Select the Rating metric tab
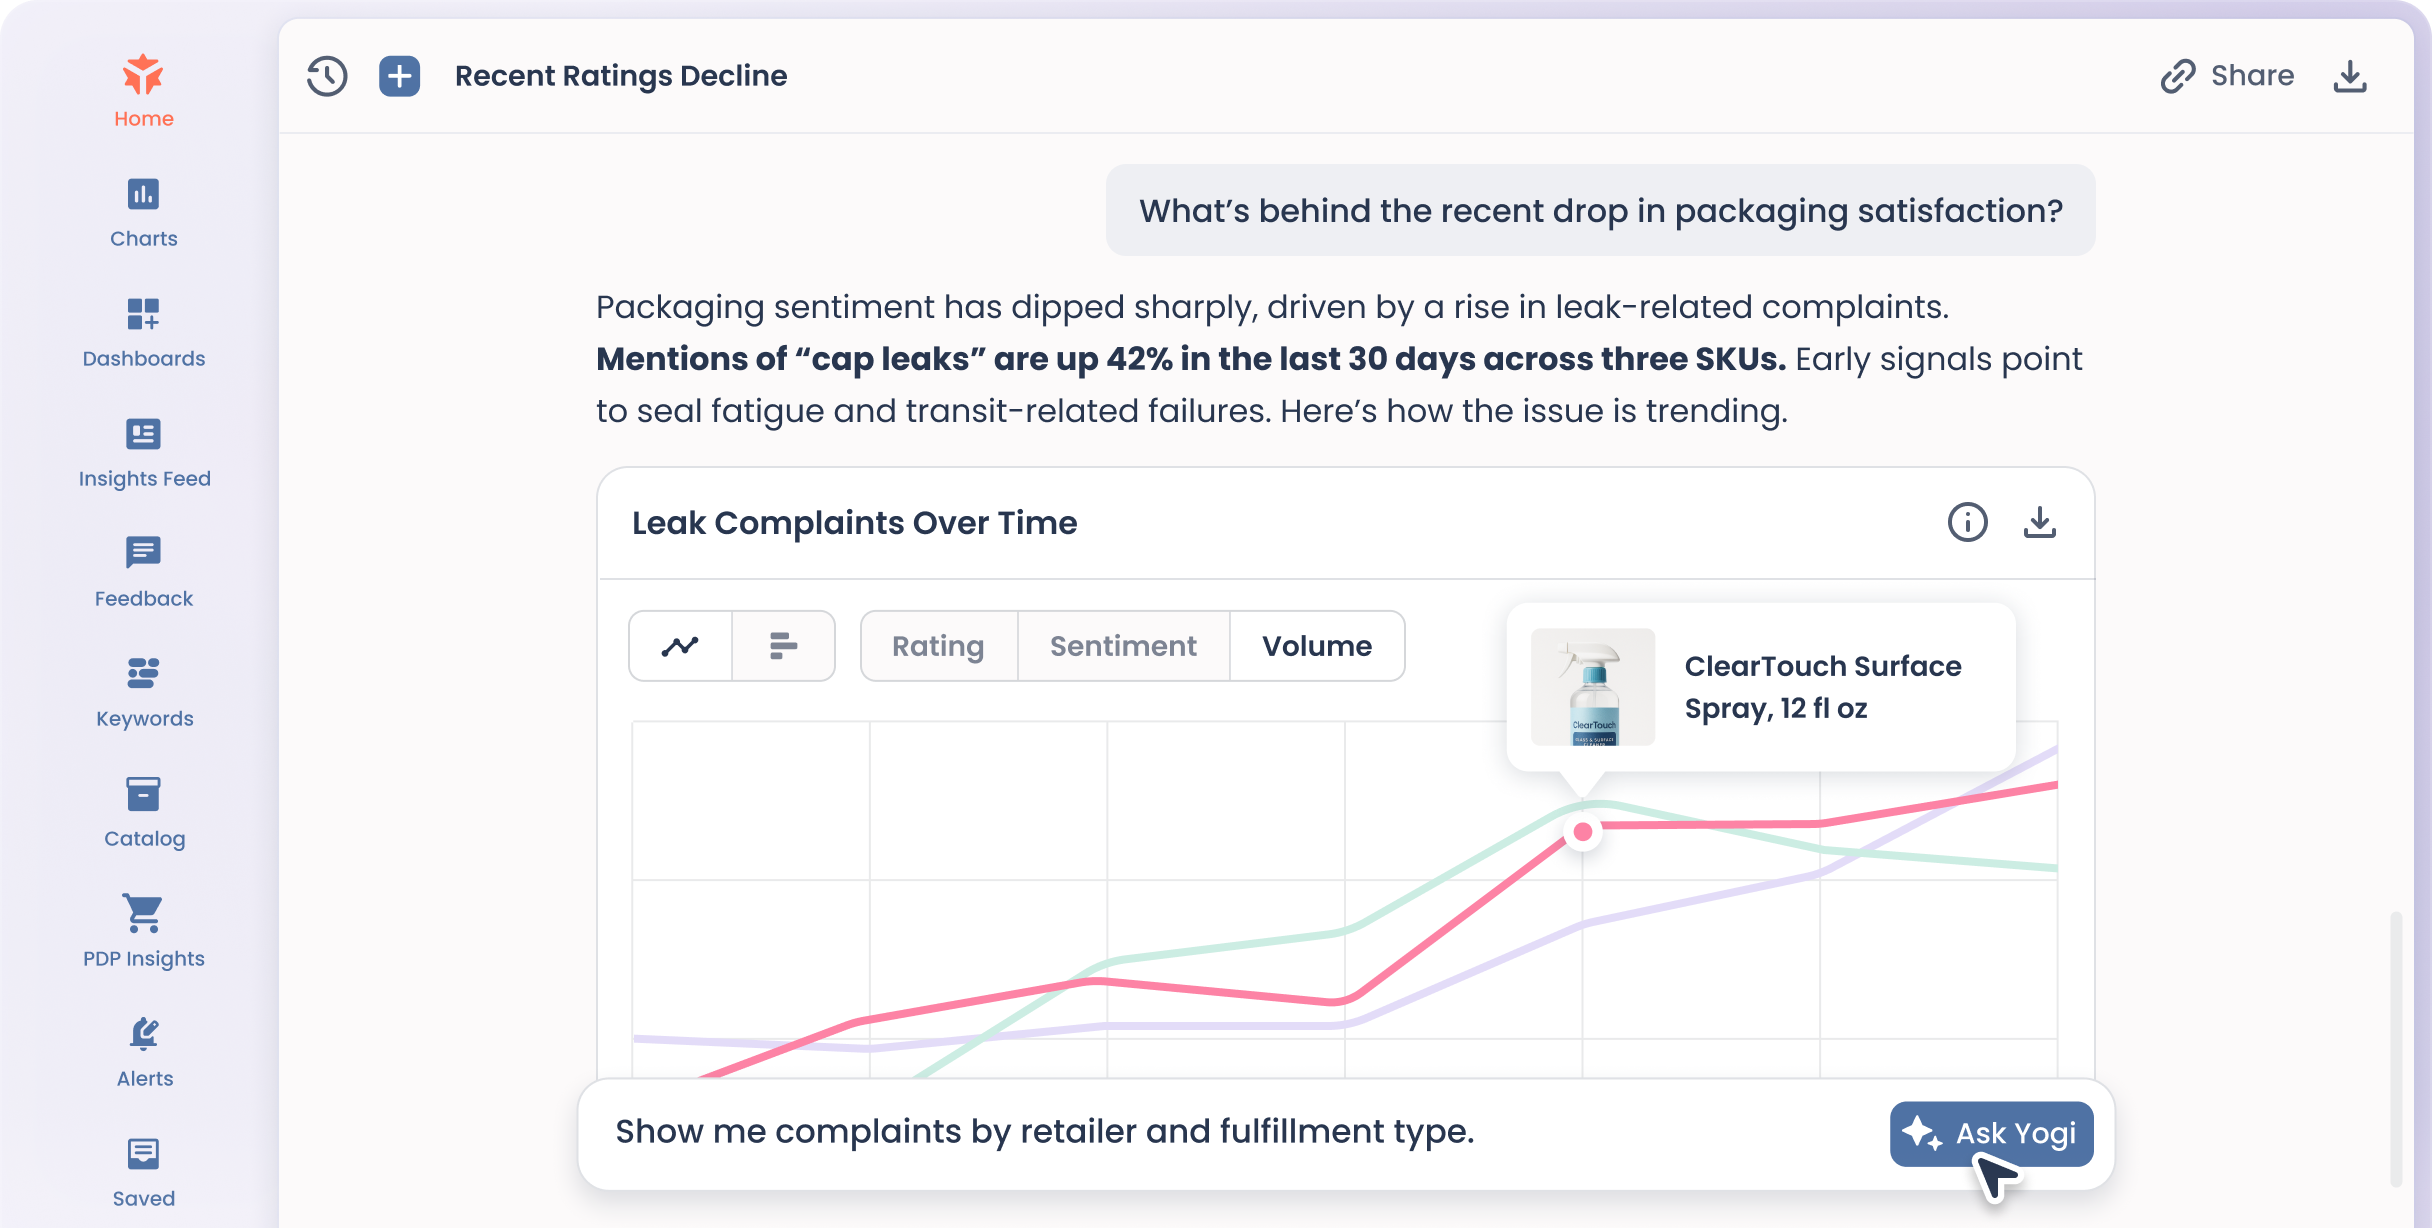 [x=938, y=646]
